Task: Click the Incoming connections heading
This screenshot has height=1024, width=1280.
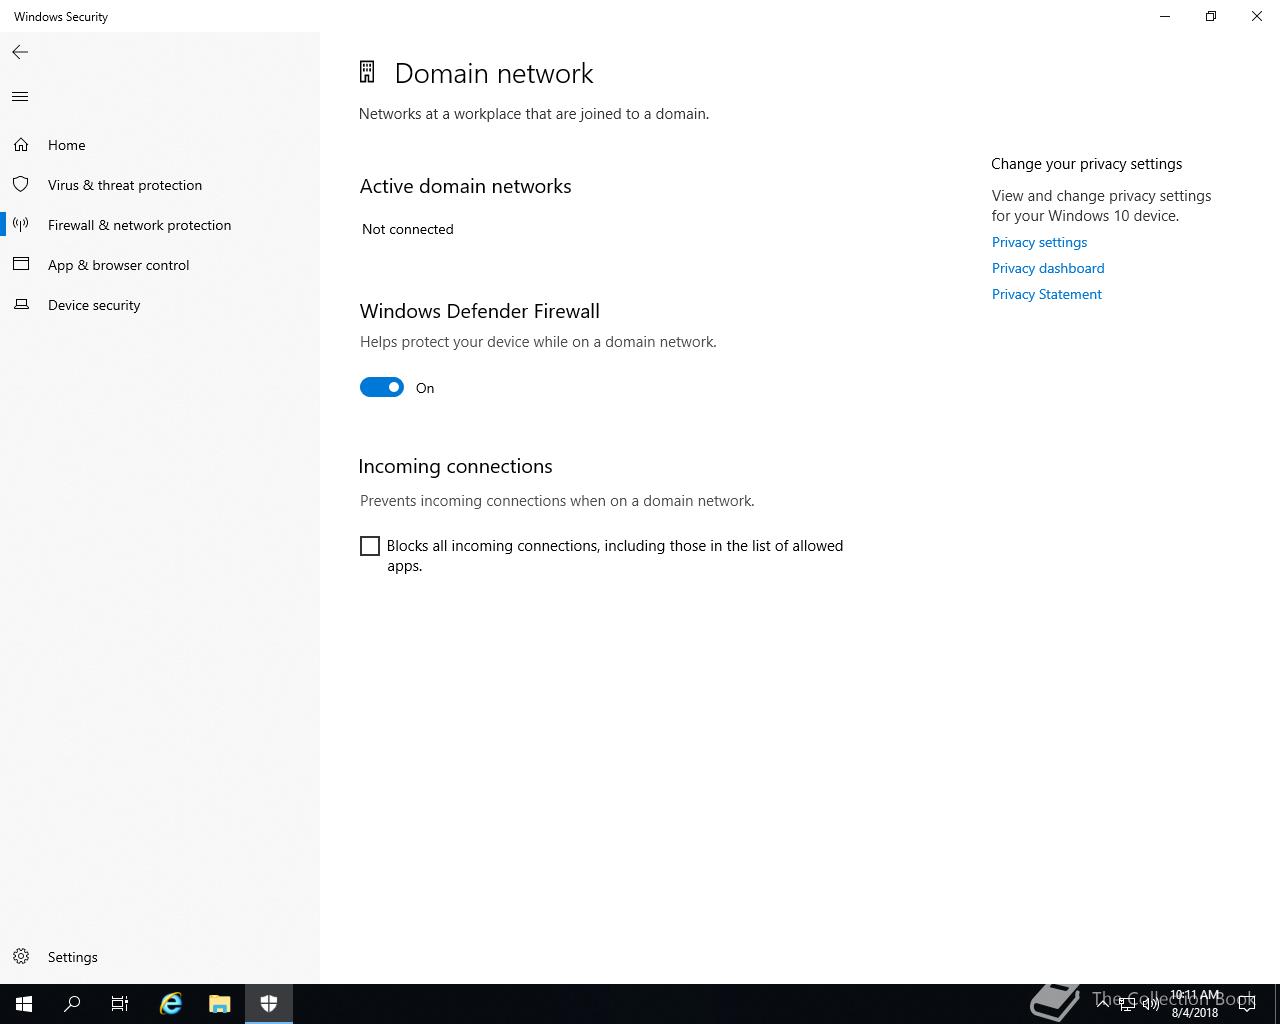Action: click(x=456, y=466)
